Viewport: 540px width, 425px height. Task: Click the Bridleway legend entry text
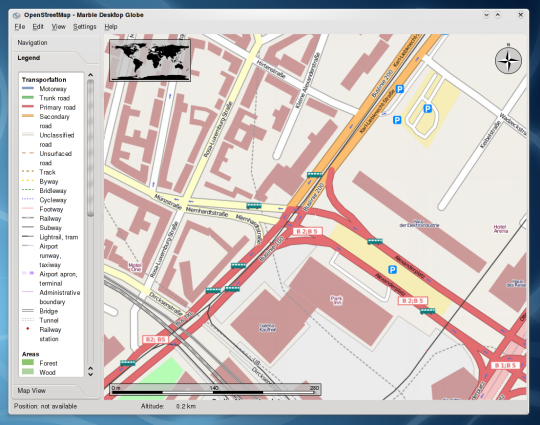[x=53, y=191]
